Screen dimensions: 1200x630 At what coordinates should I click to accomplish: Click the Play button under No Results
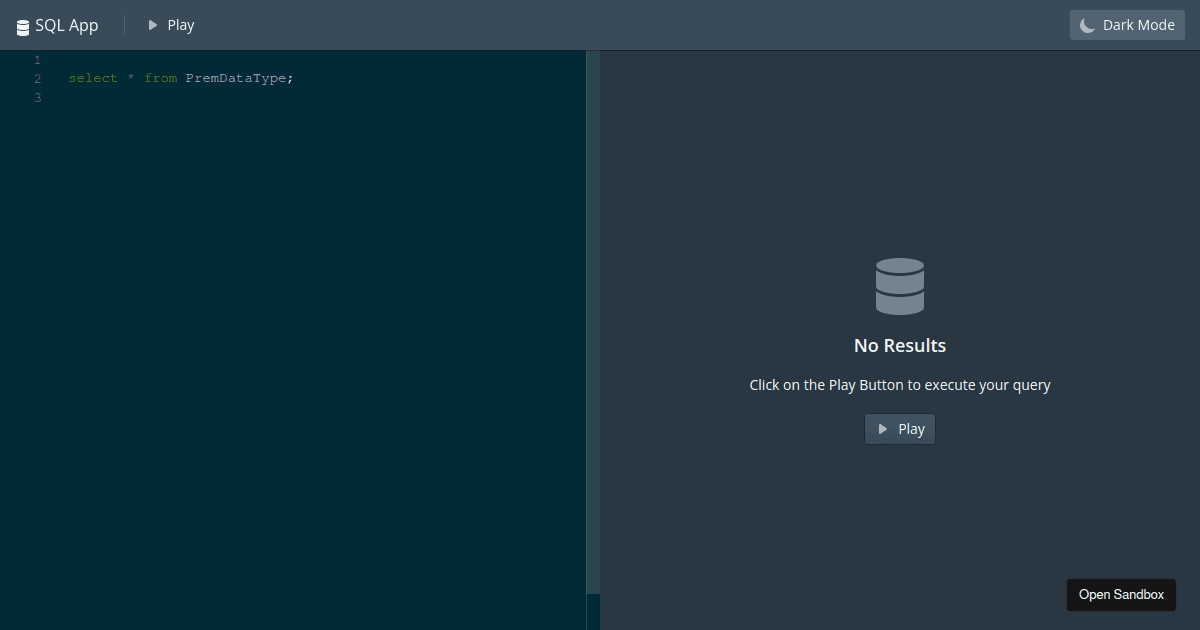[x=900, y=429]
